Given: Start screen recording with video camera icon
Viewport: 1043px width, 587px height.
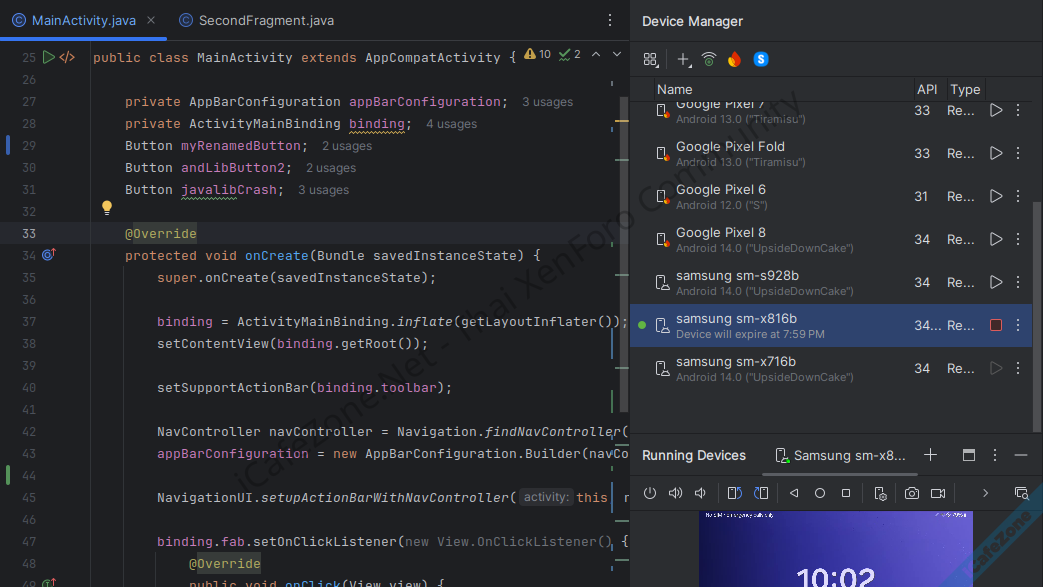Looking at the screenshot, I should (938, 493).
